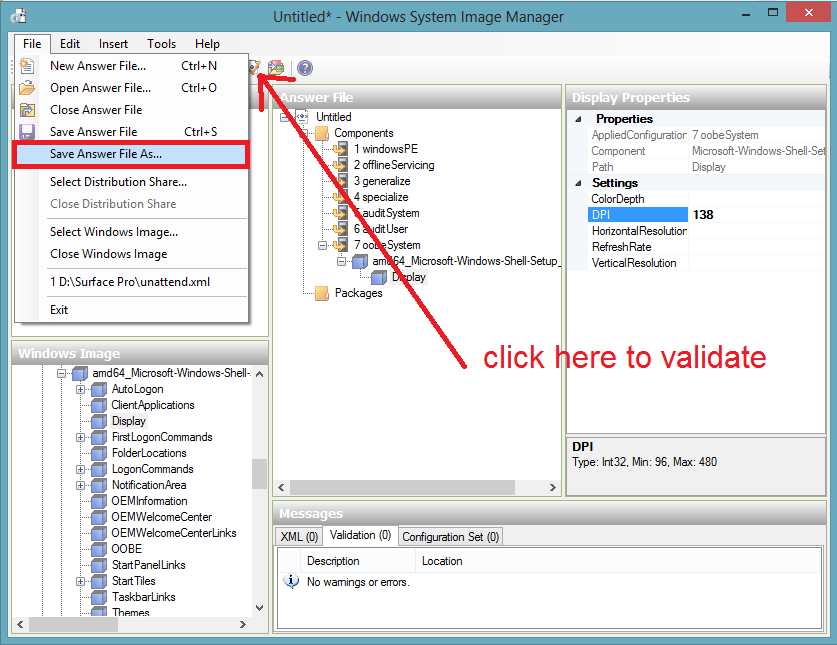Open the Insert menu

pyautogui.click(x=113, y=44)
